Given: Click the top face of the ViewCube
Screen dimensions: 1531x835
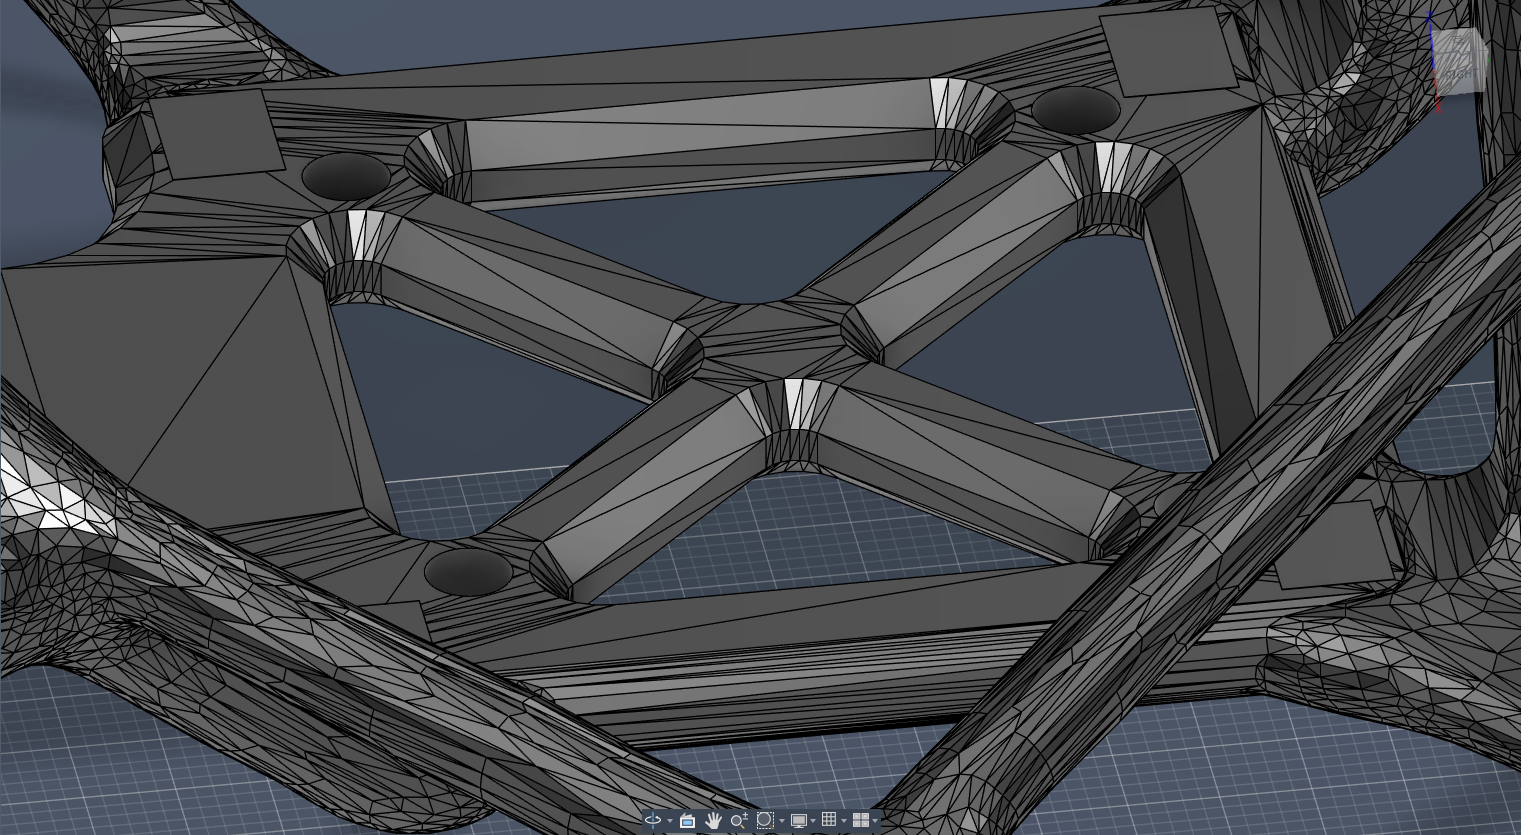Looking at the screenshot, I should coord(1458,41).
